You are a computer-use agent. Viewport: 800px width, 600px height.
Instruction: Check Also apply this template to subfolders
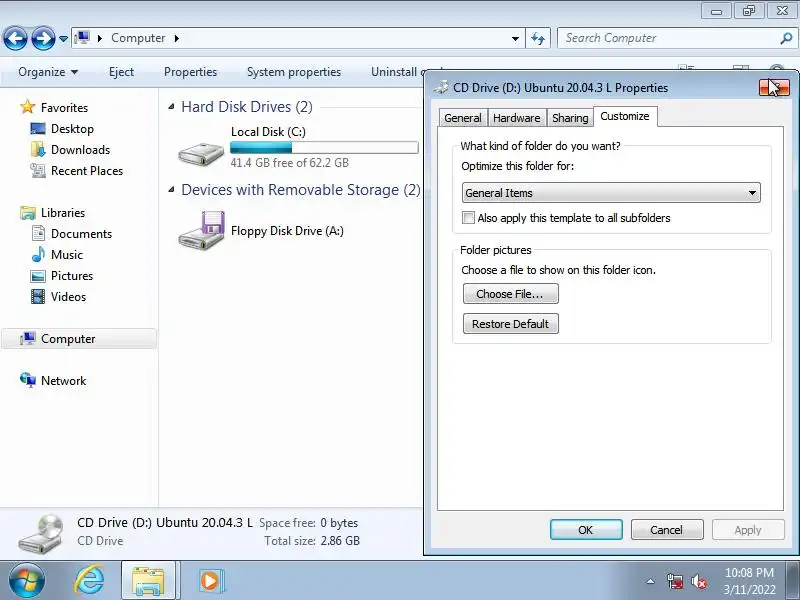pos(468,218)
